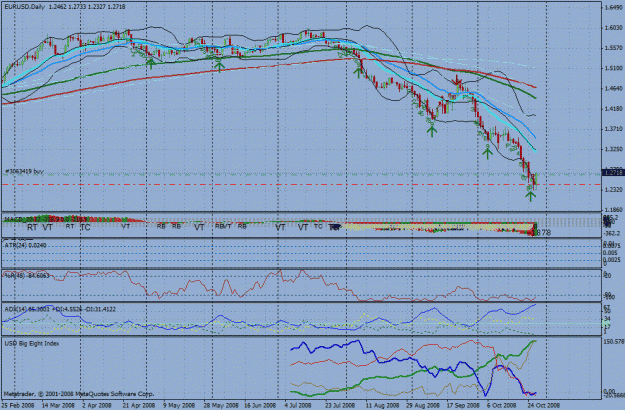Click the 2 Apr 2008 date label
This screenshot has width=625, height=410.
pyautogui.click(x=97, y=405)
